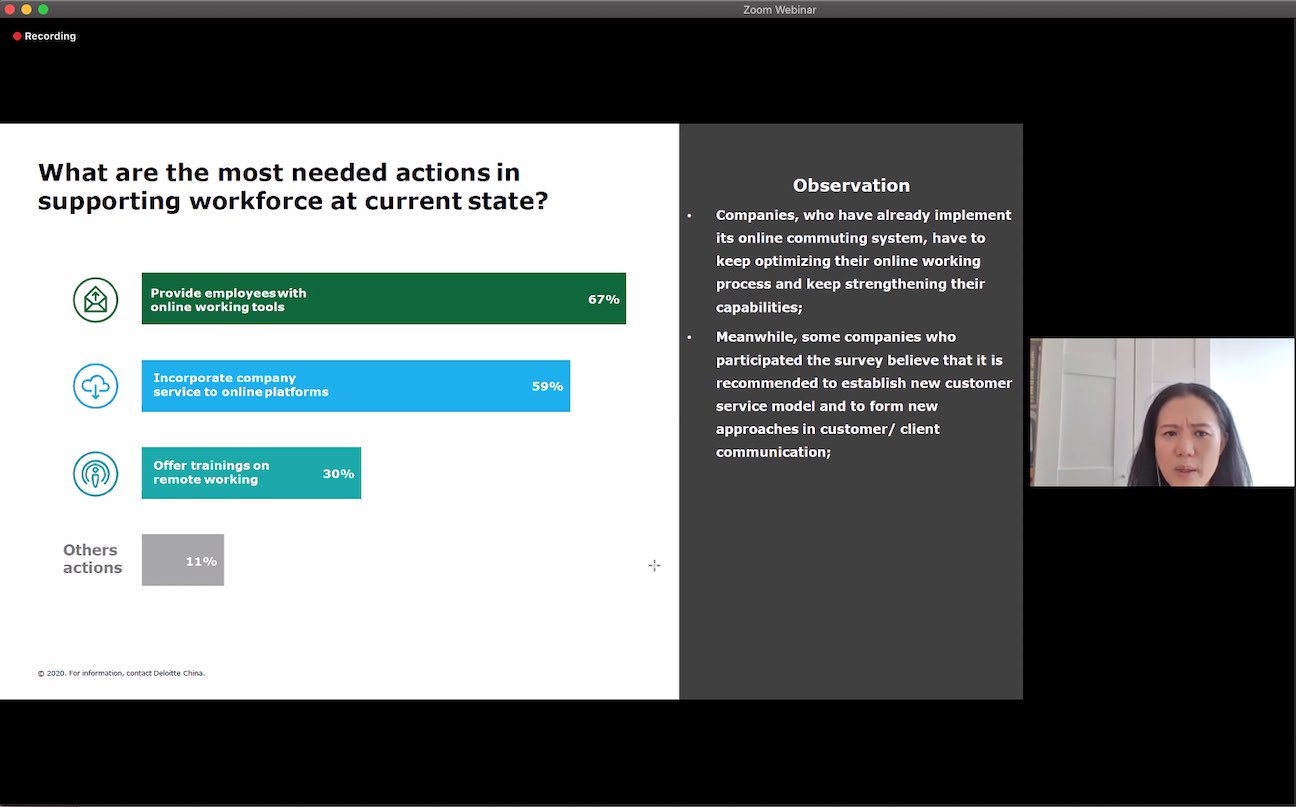
Task: Select the teal 30% remote working bar
Action: click(251, 473)
